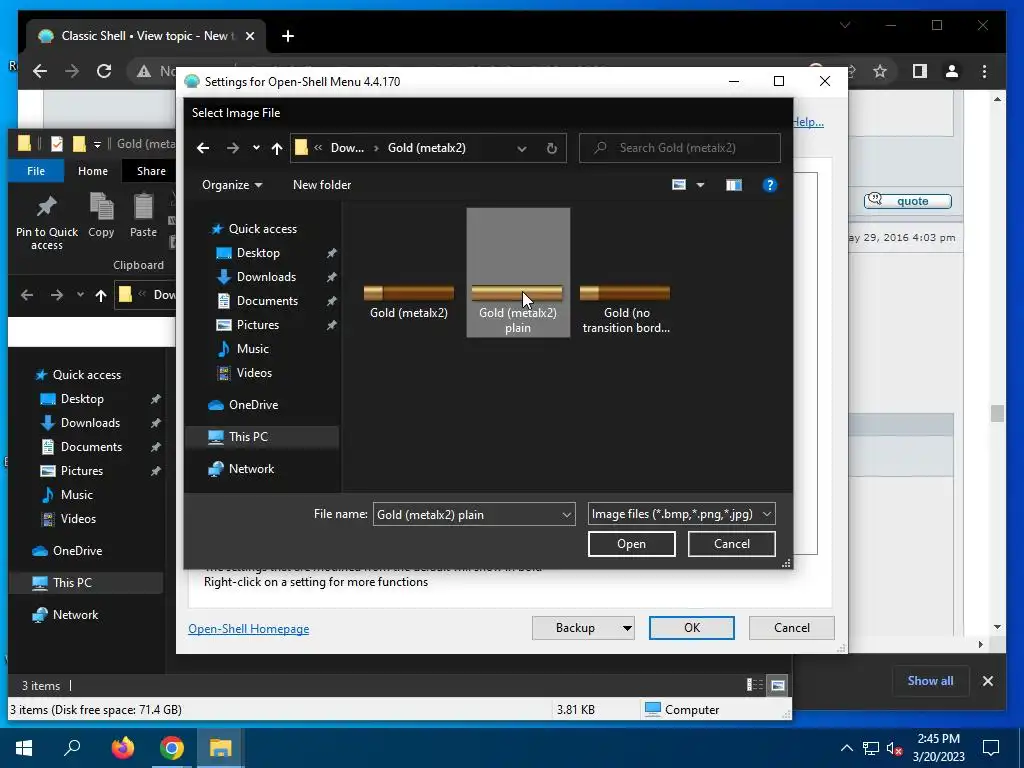Open the notification center icon
The width and height of the screenshot is (1024, 768).
tap(991, 748)
